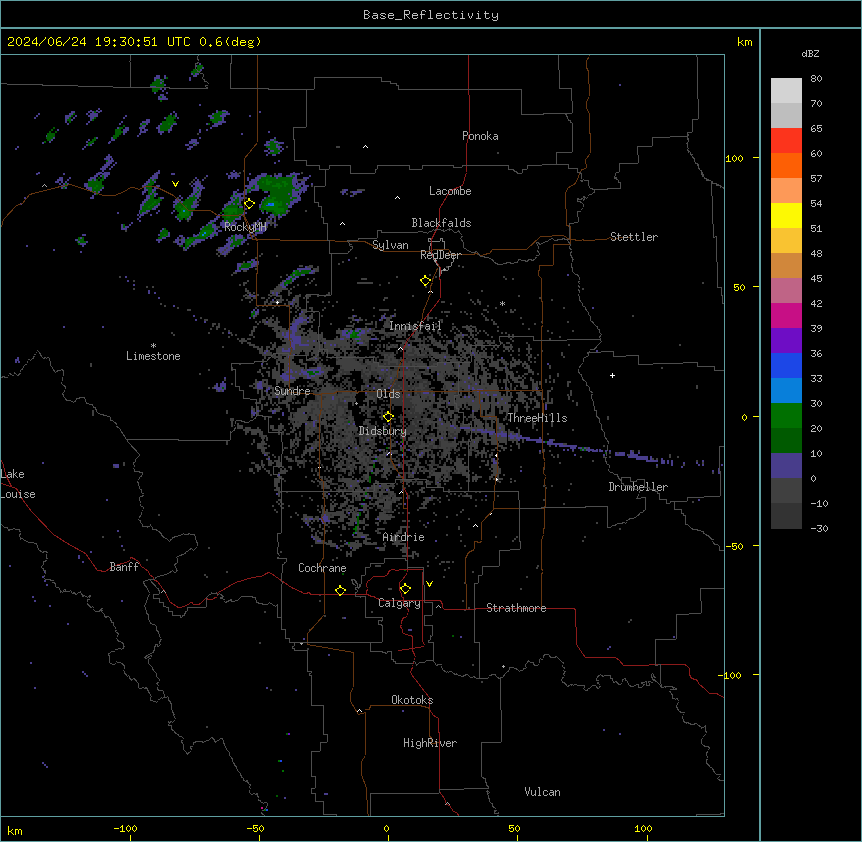862x842 pixels.
Task: Pick the orange 57-60 dBZ legend swatch
Action: point(786,165)
